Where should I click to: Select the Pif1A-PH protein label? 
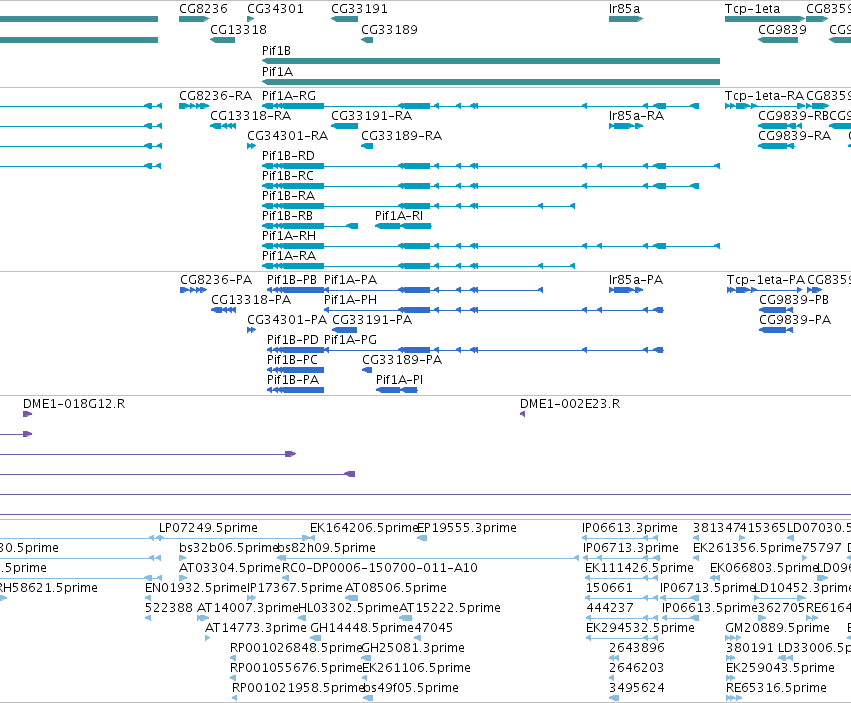tap(350, 300)
